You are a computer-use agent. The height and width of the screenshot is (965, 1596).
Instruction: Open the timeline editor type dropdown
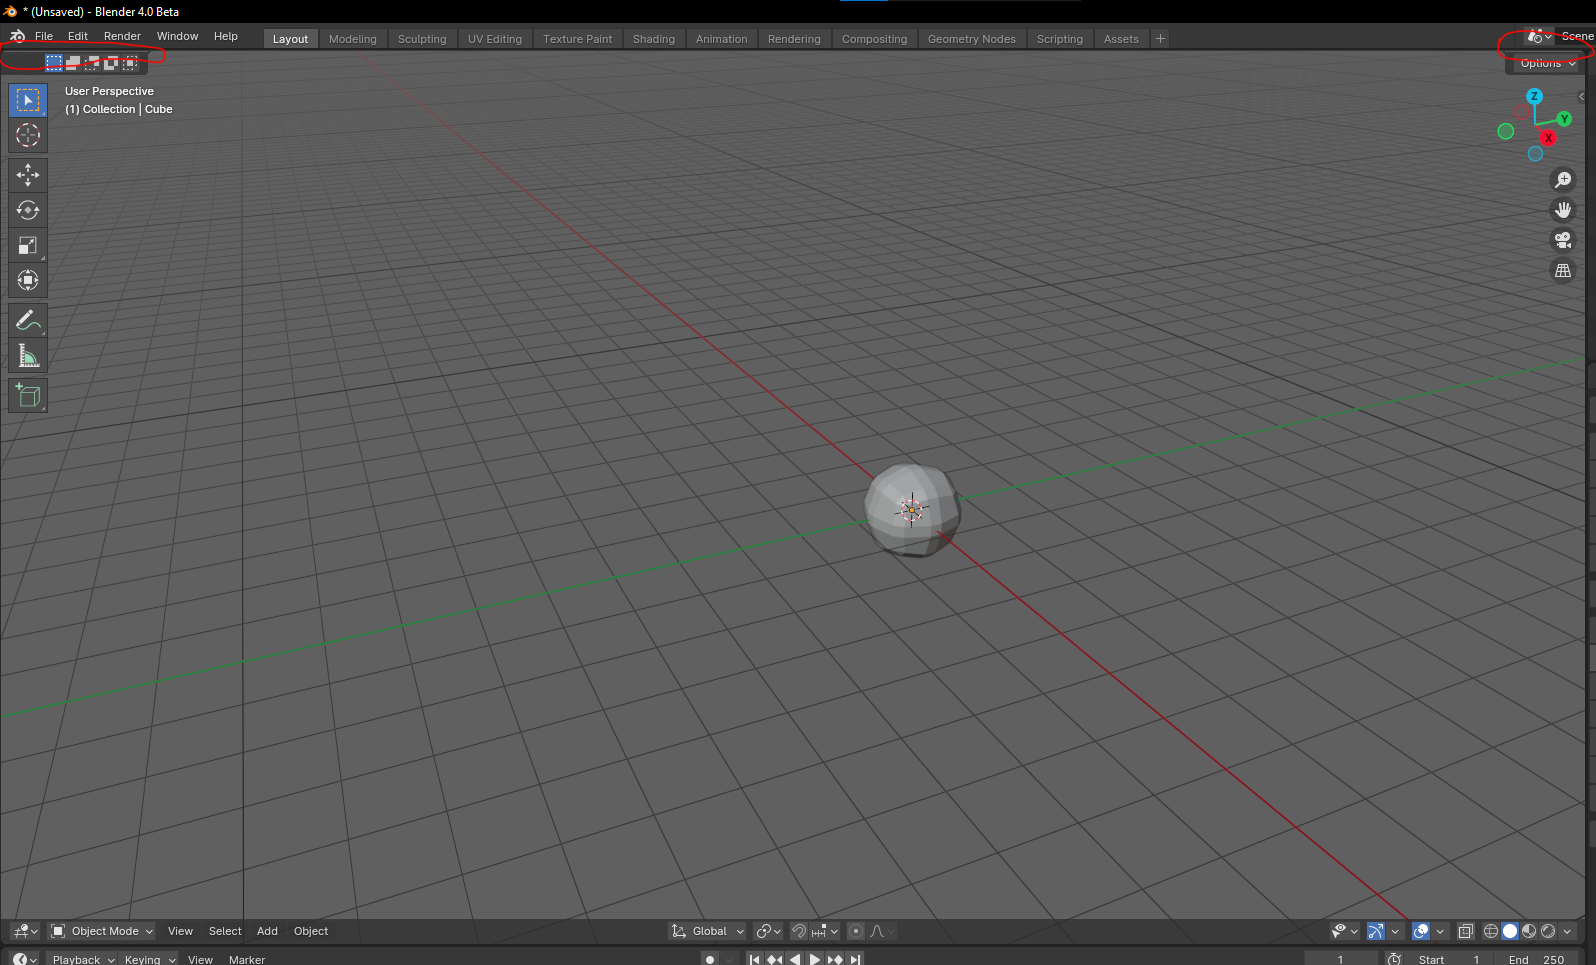pos(25,959)
